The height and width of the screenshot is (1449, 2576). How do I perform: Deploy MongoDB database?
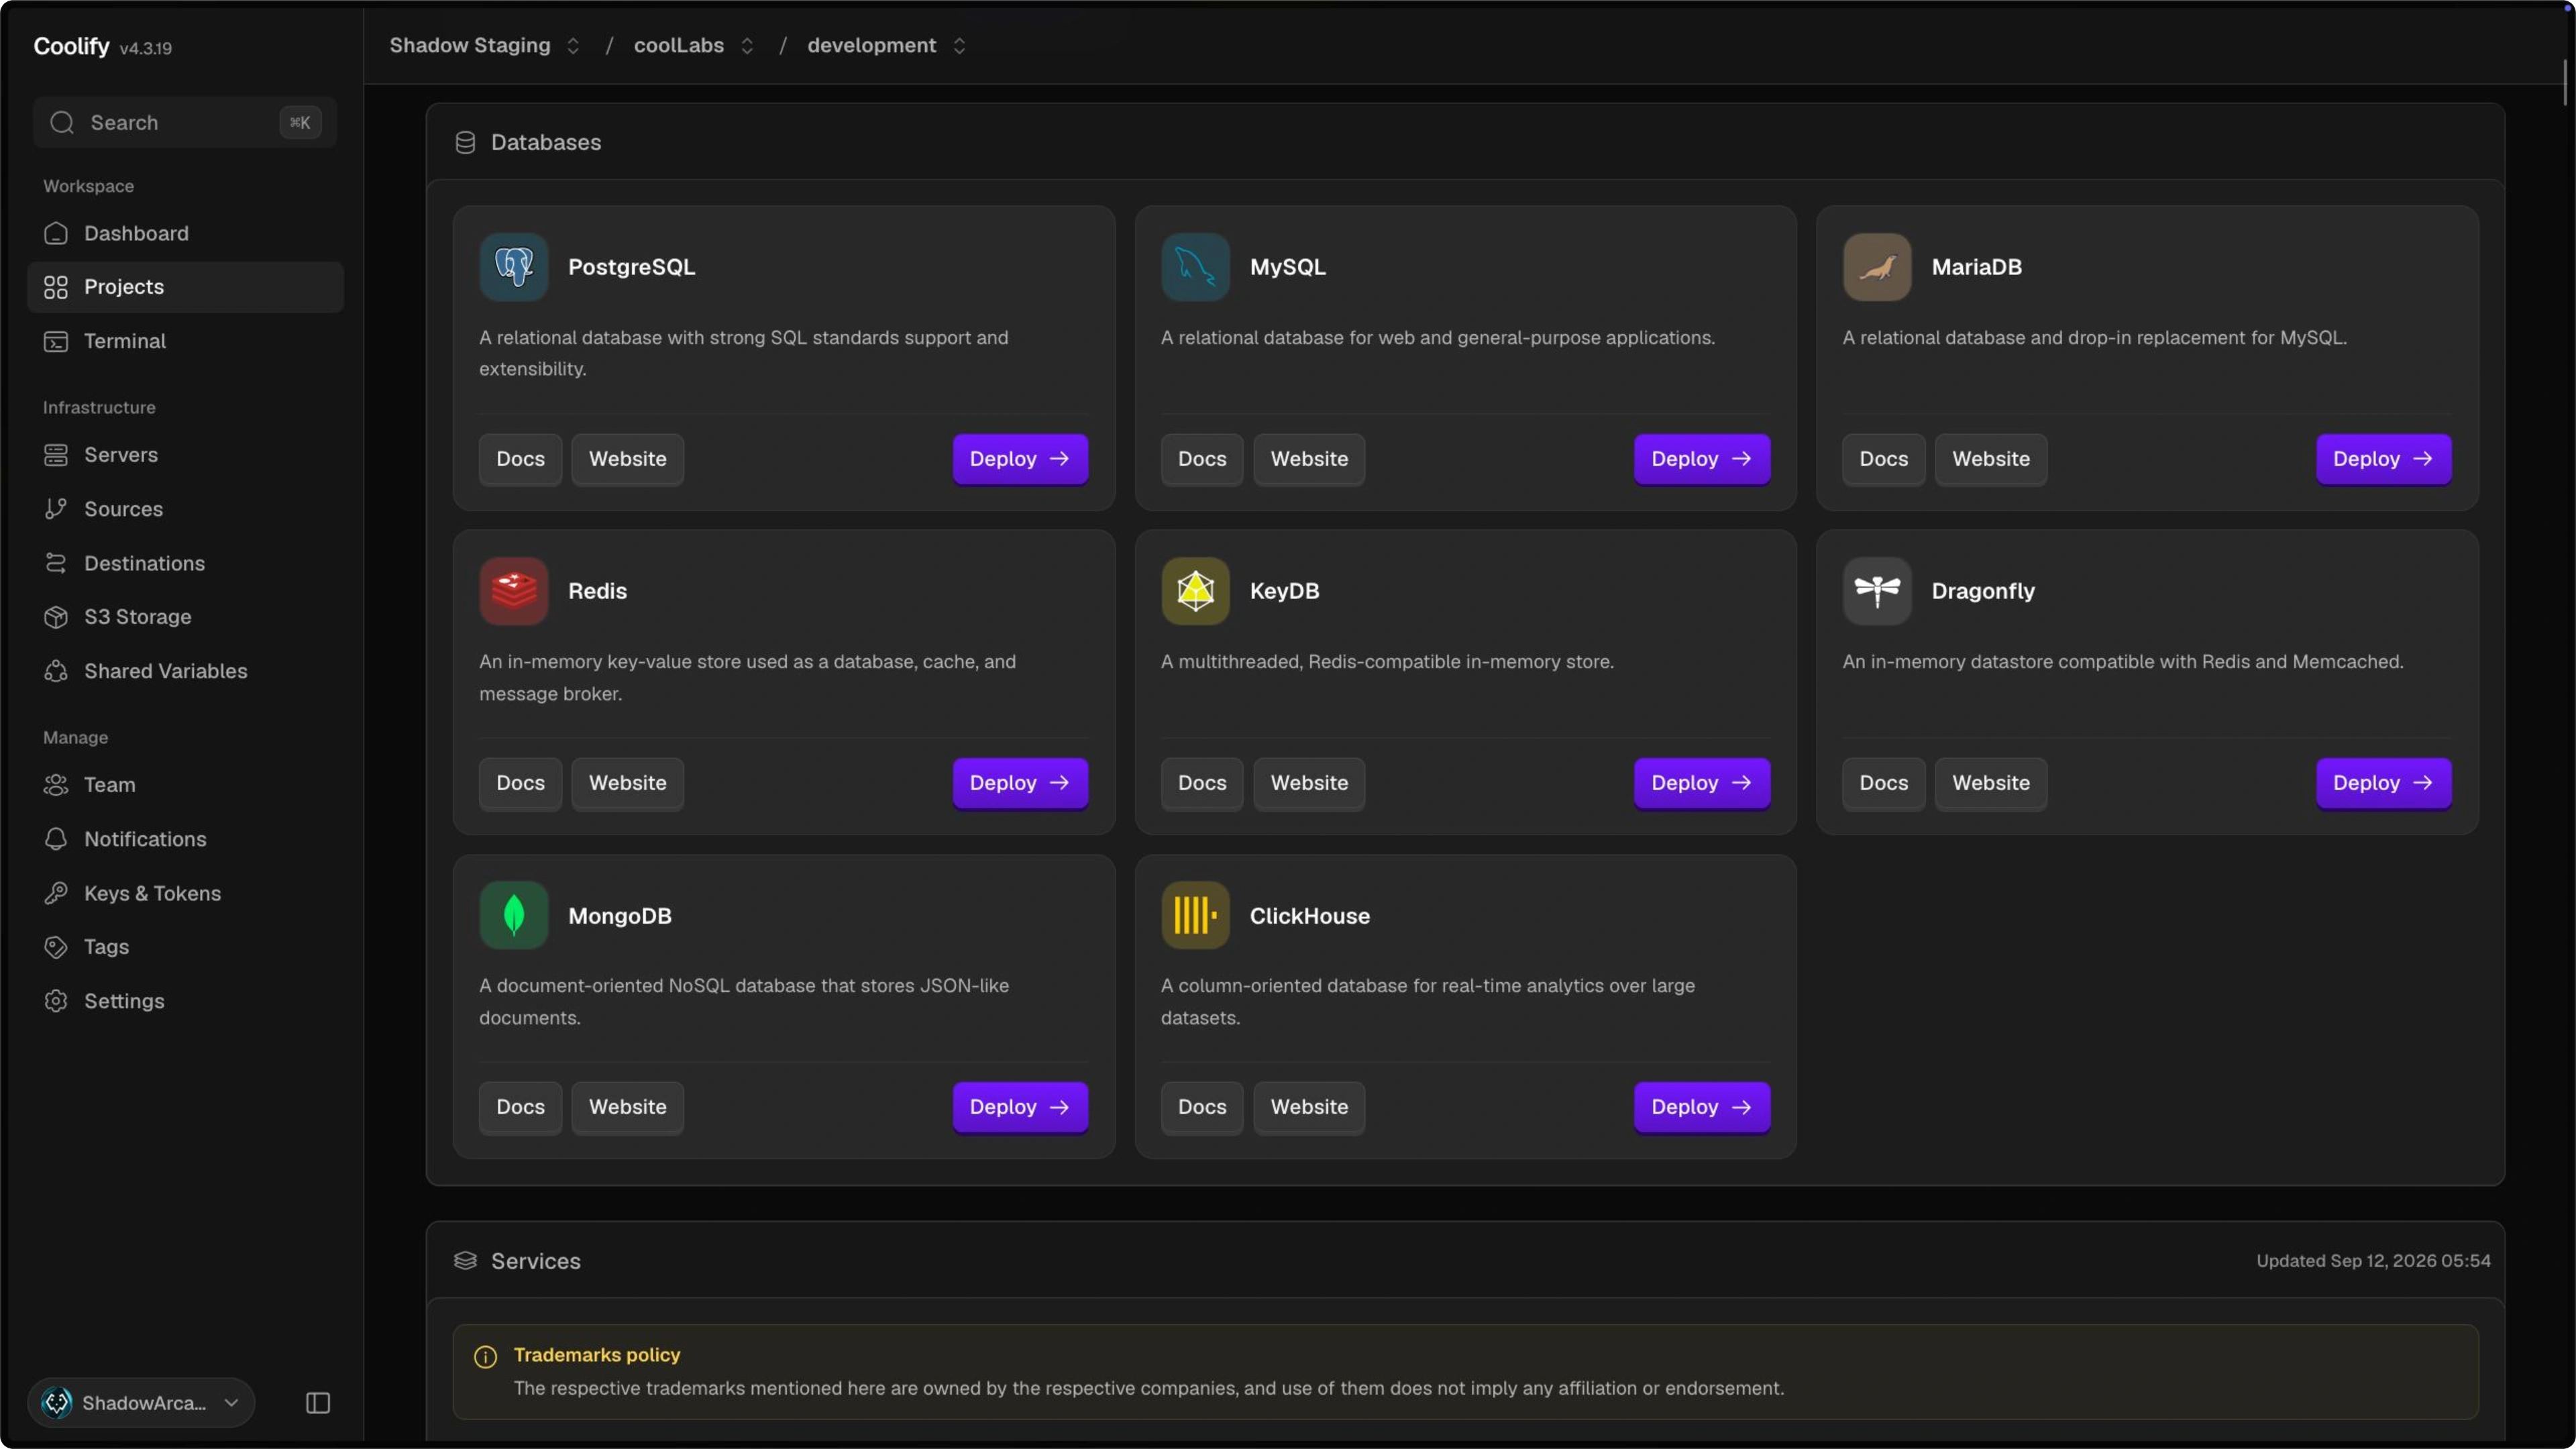1020,1107
